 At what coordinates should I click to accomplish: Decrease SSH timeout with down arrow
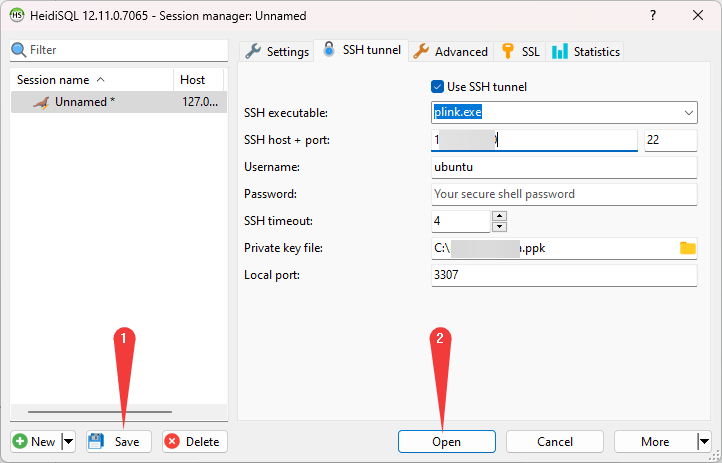500,226
